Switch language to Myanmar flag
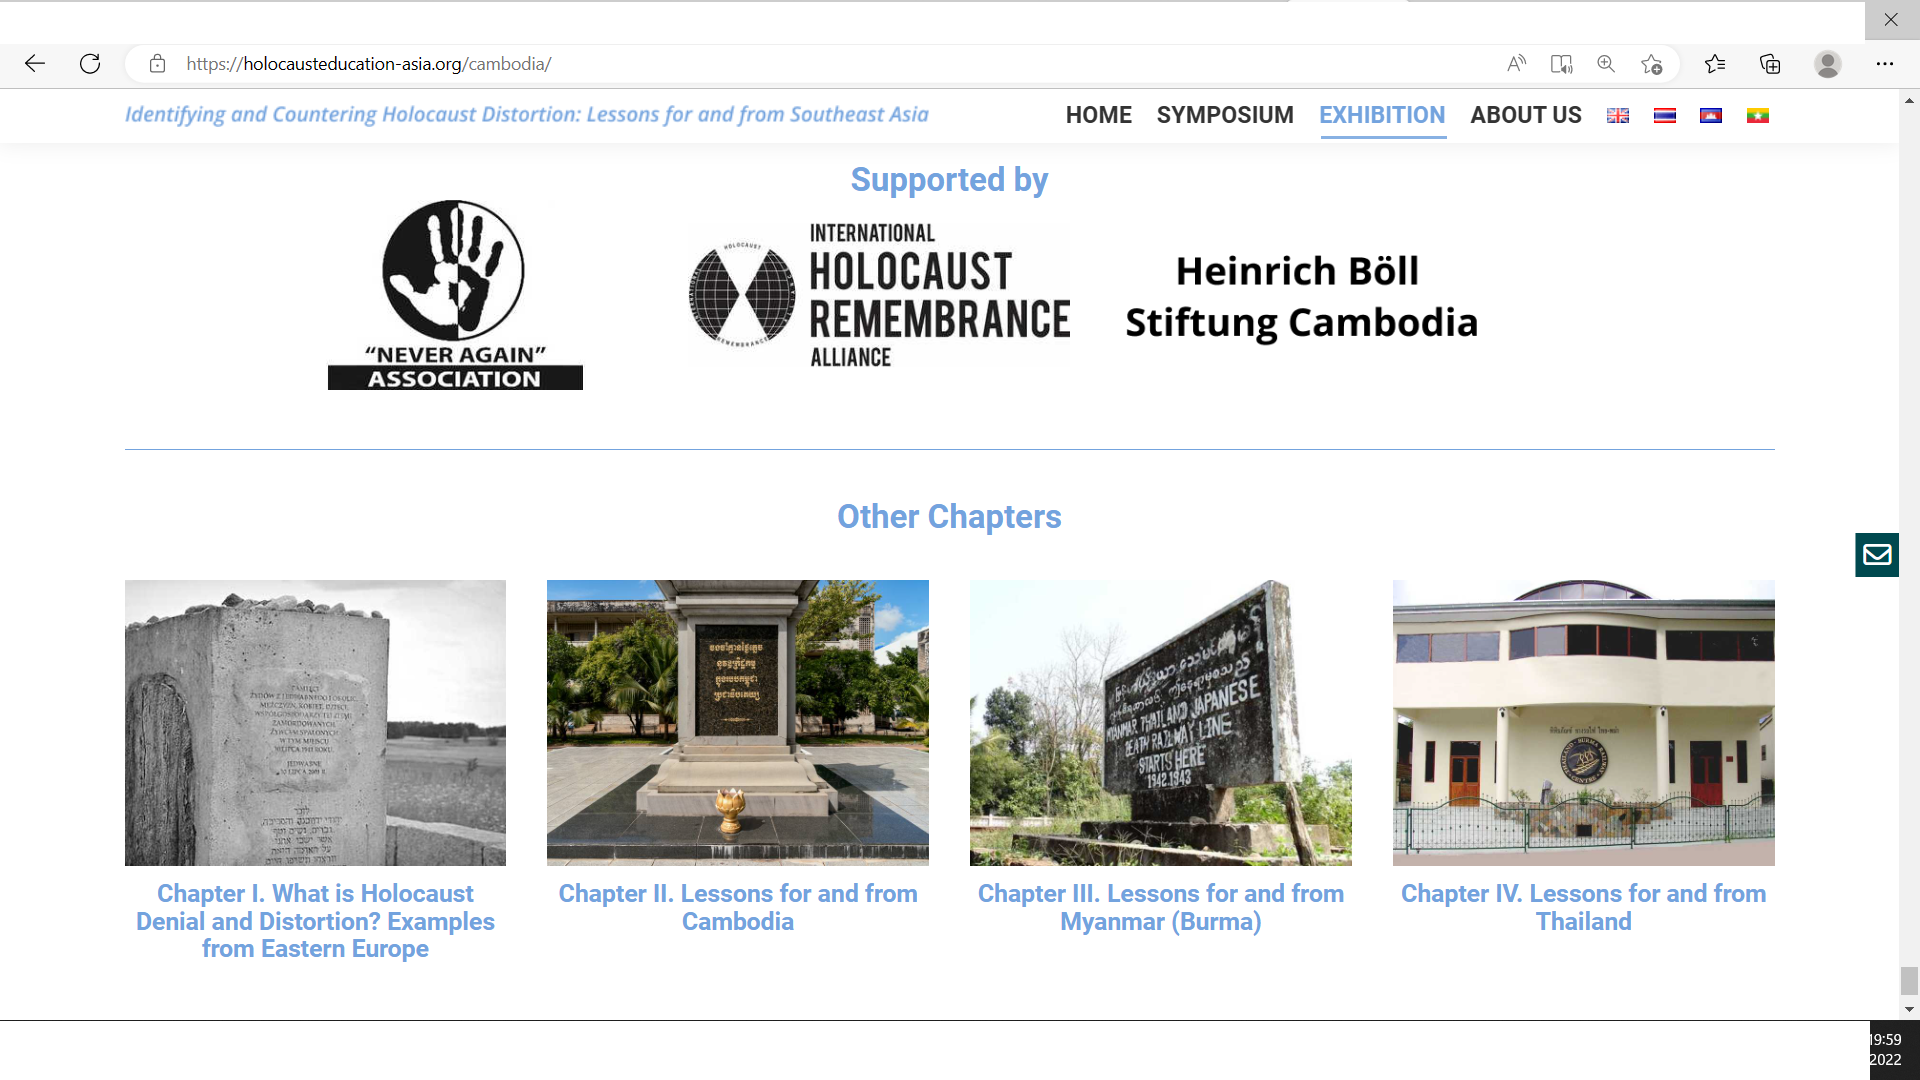1920x1080 pixels. coord(1758,116)
